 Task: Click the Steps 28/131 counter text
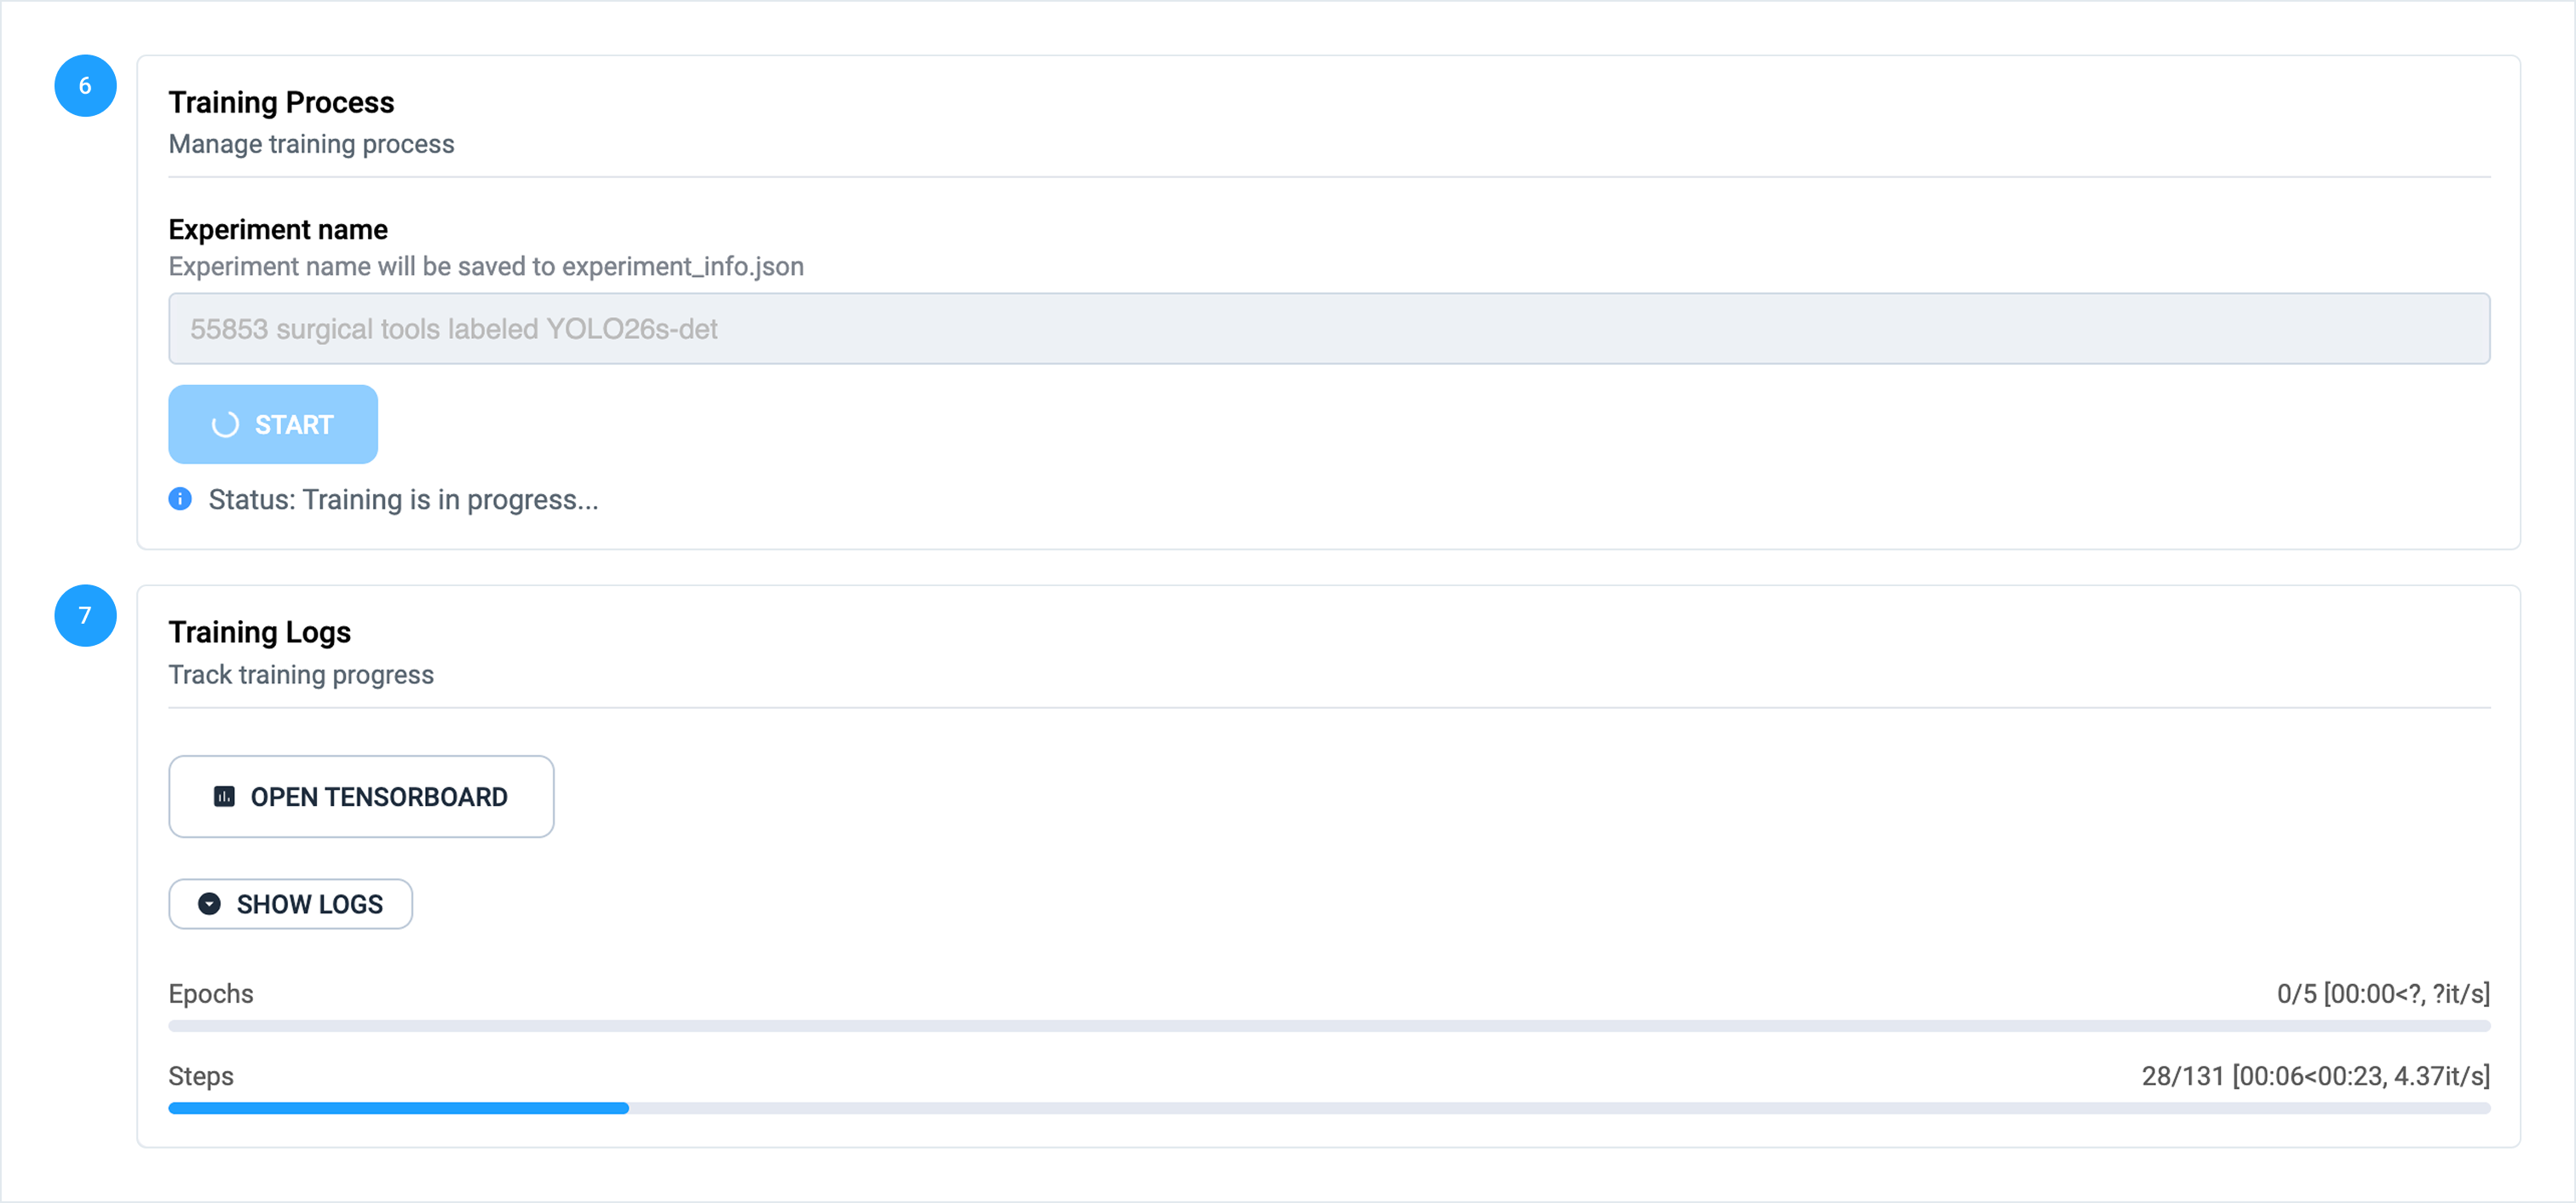pos(2315,1076)
